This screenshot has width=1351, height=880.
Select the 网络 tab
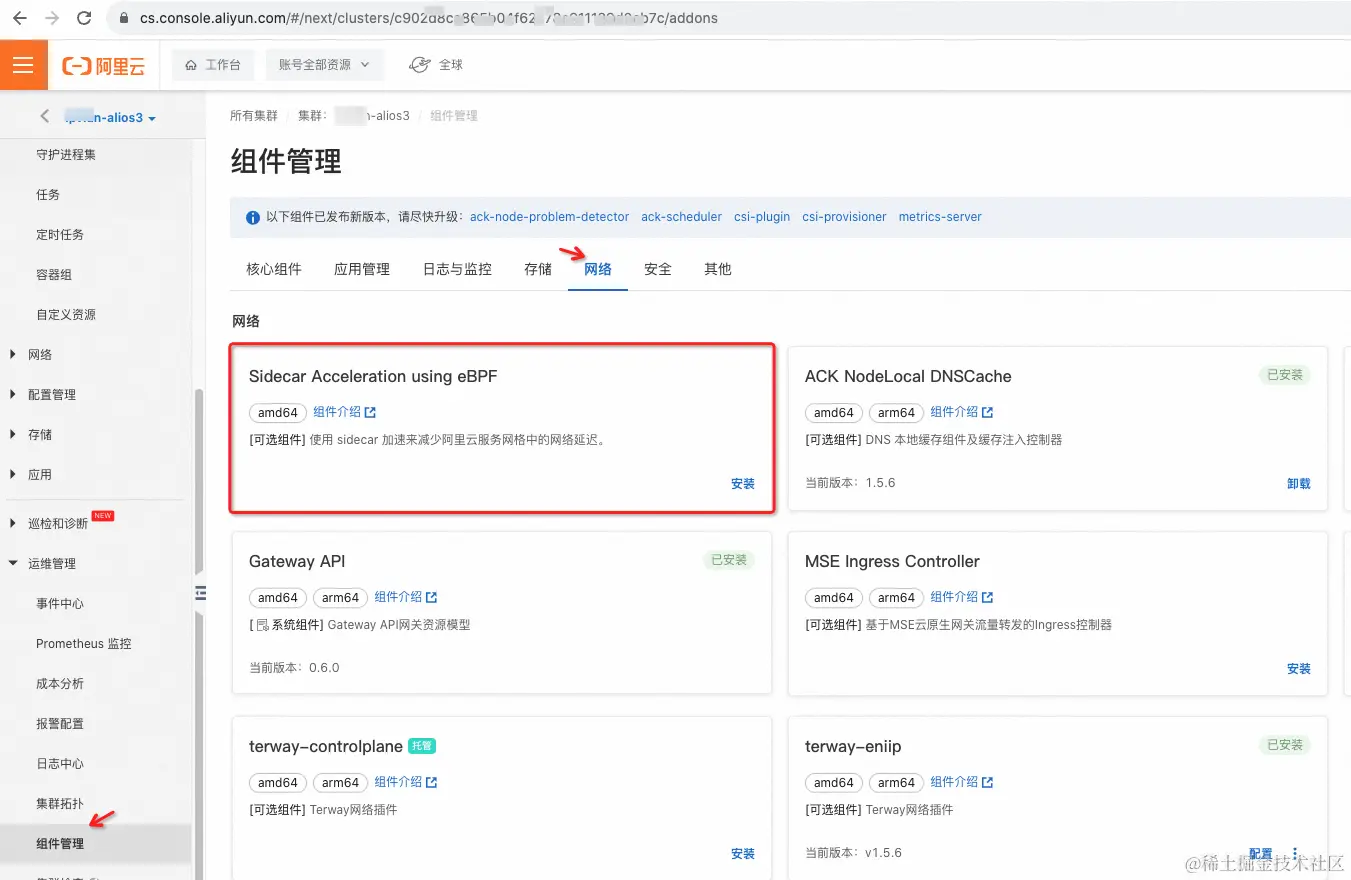[x=598, y=269]
